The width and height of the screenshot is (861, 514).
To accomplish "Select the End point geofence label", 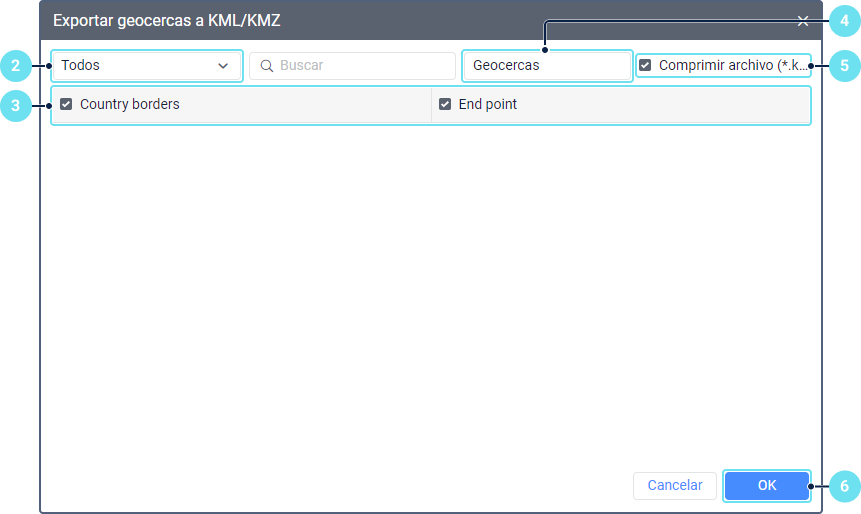I will (488, 104).
